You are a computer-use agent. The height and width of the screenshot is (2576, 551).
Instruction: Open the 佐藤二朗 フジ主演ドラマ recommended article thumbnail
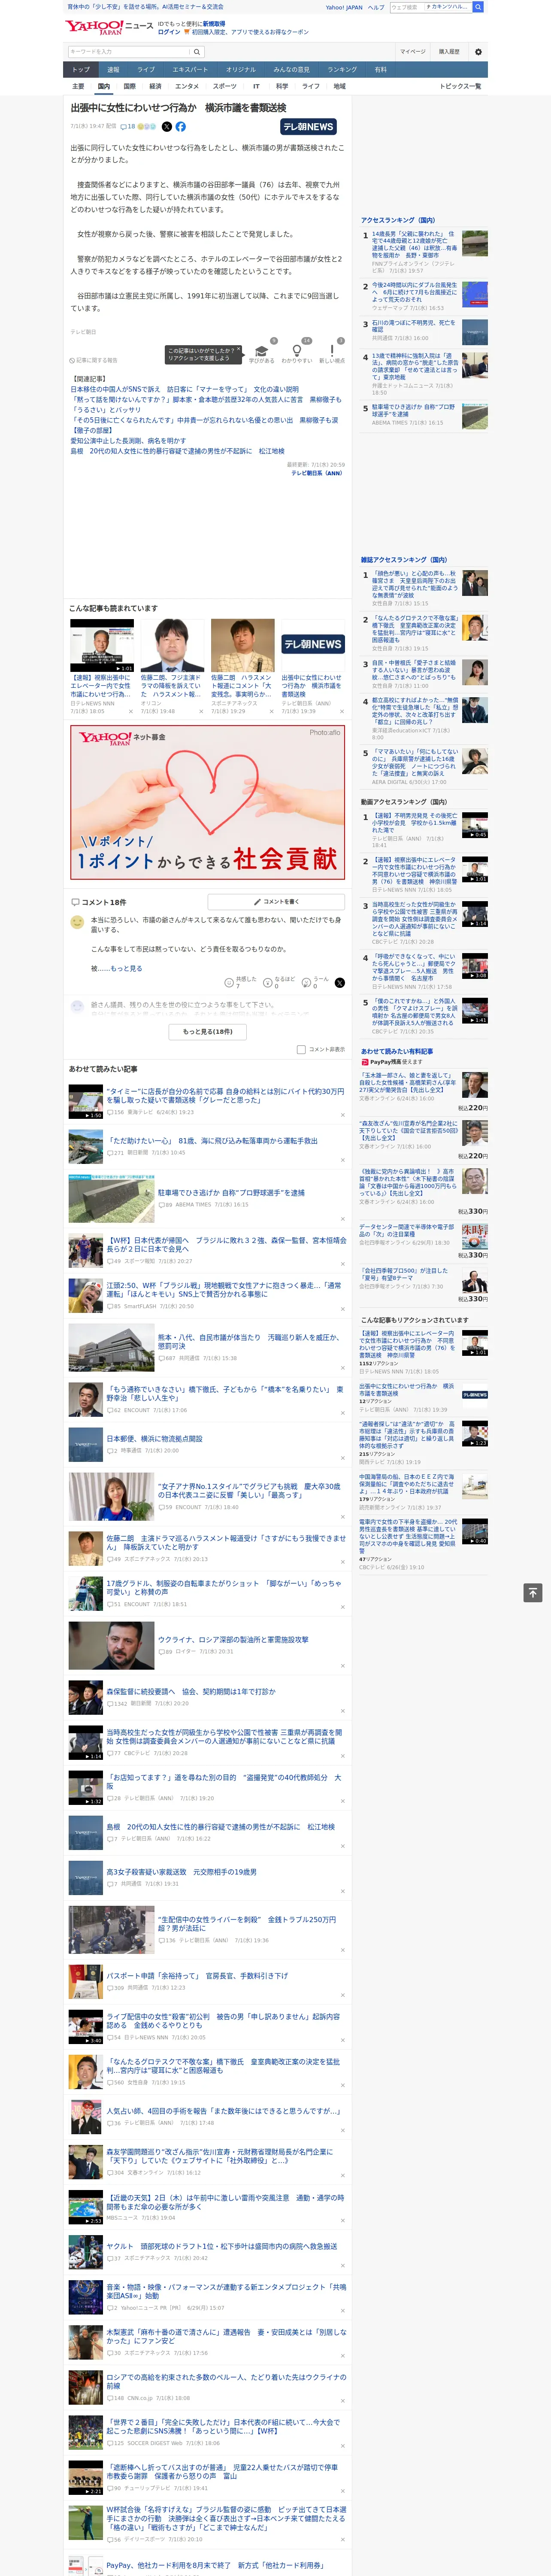point(172,645)
